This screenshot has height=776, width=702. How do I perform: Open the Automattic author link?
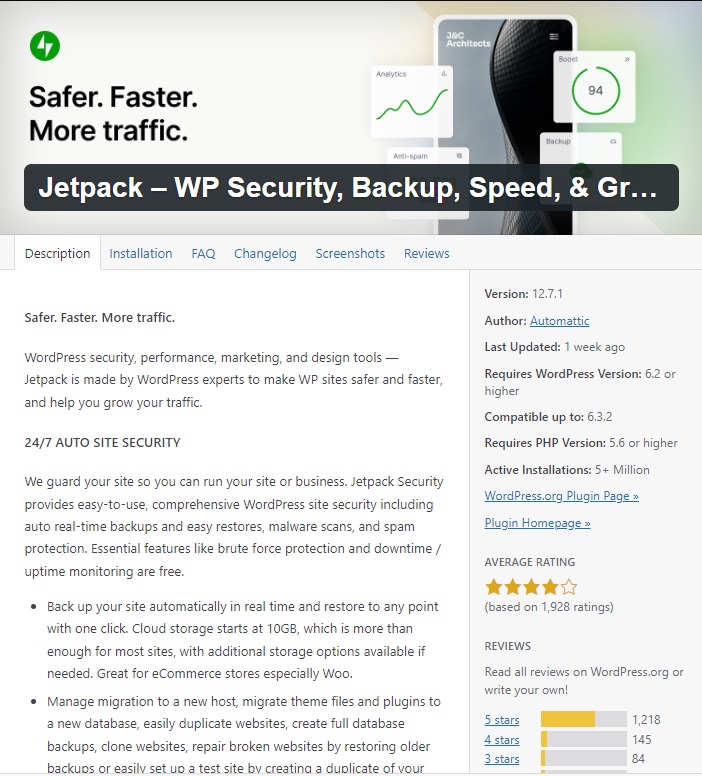point(559,321)
